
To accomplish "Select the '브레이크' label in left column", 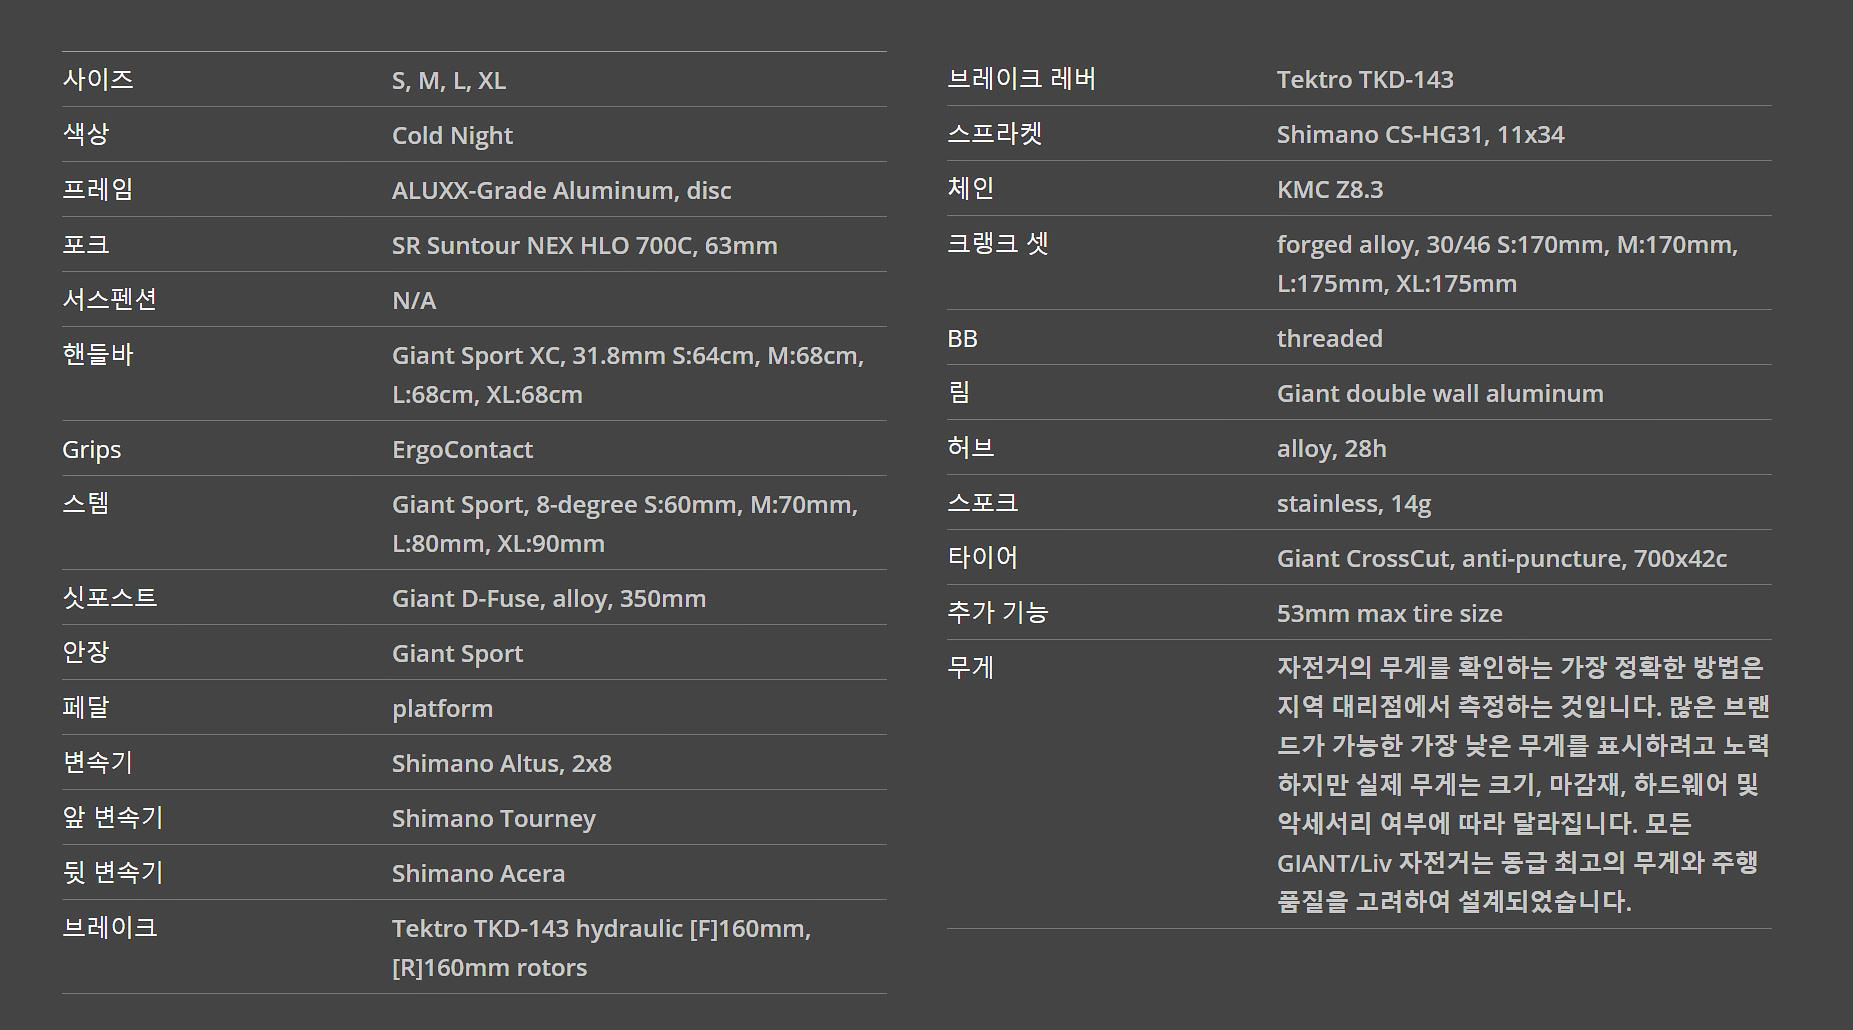I will (x=110, y=928).
